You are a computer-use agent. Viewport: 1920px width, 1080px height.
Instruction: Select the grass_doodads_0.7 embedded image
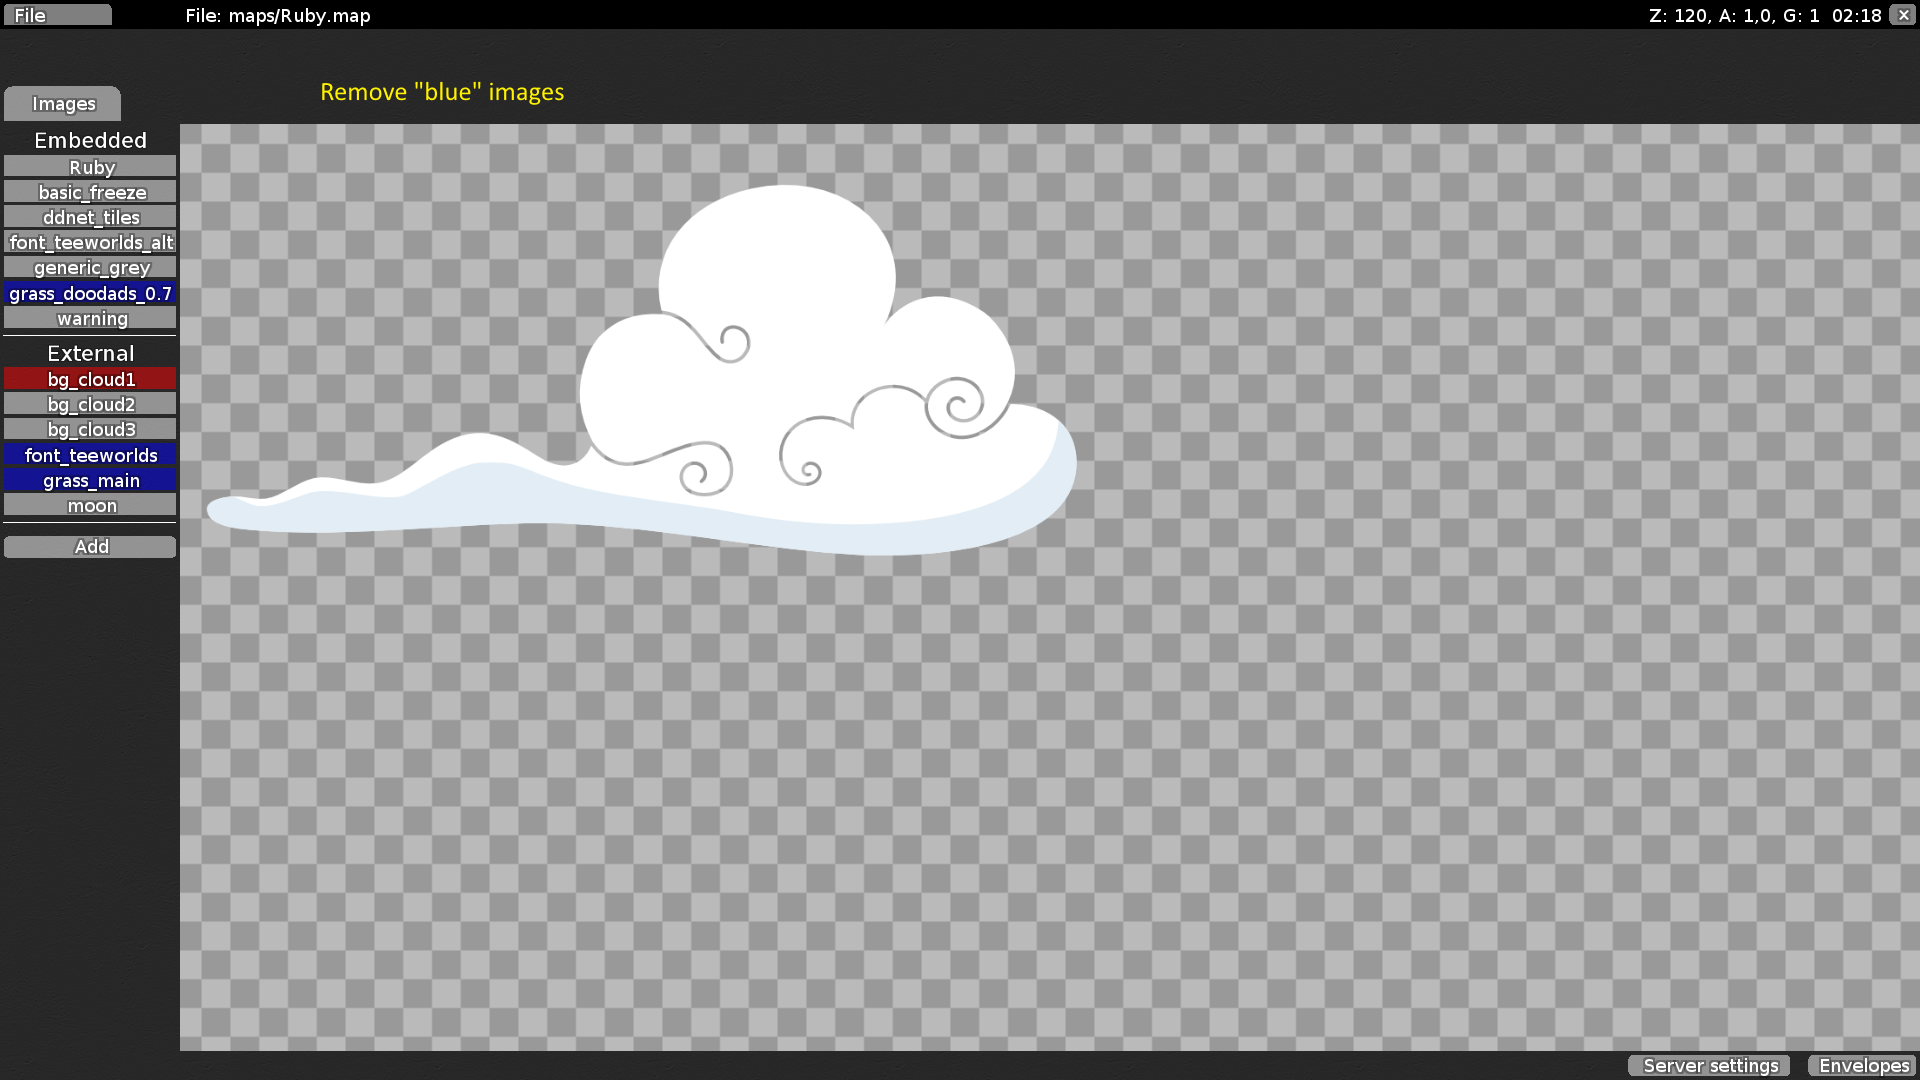click(x=90, y=293)
